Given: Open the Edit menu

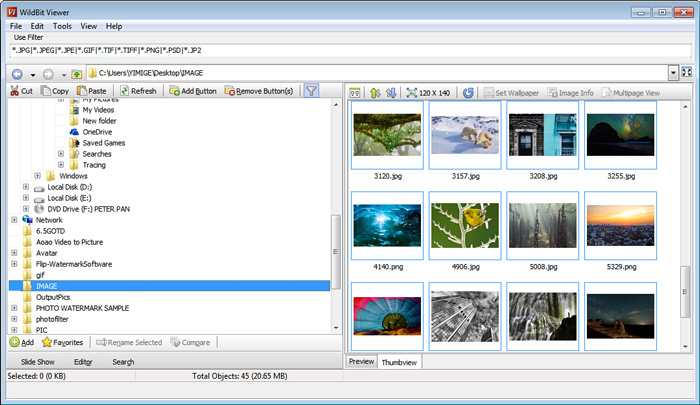Looking at the screenshot, I should pyautogui.click(x=37, y=26).
